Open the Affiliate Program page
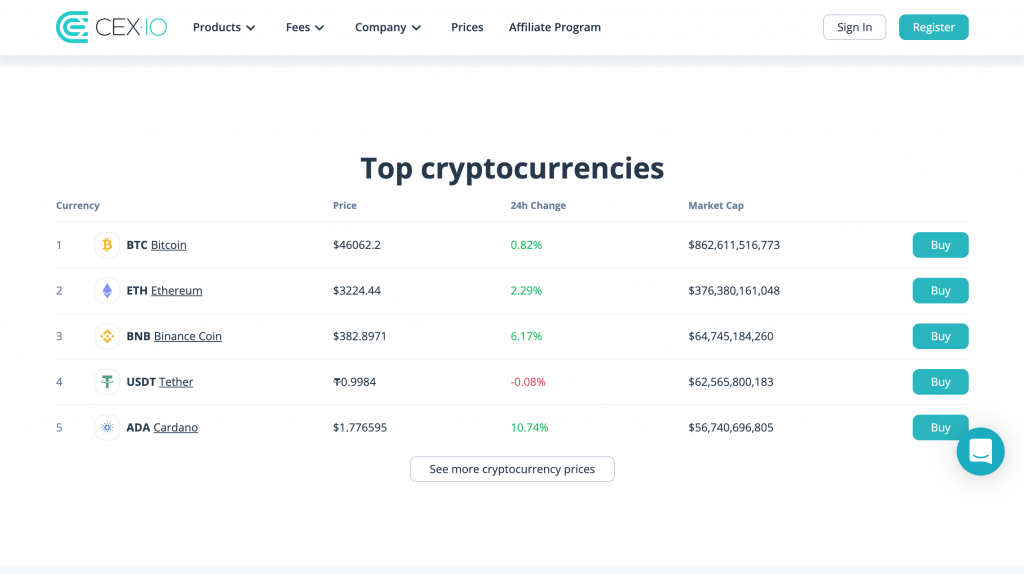Viewport: 1024px width, 574px height. pos(554,27)
